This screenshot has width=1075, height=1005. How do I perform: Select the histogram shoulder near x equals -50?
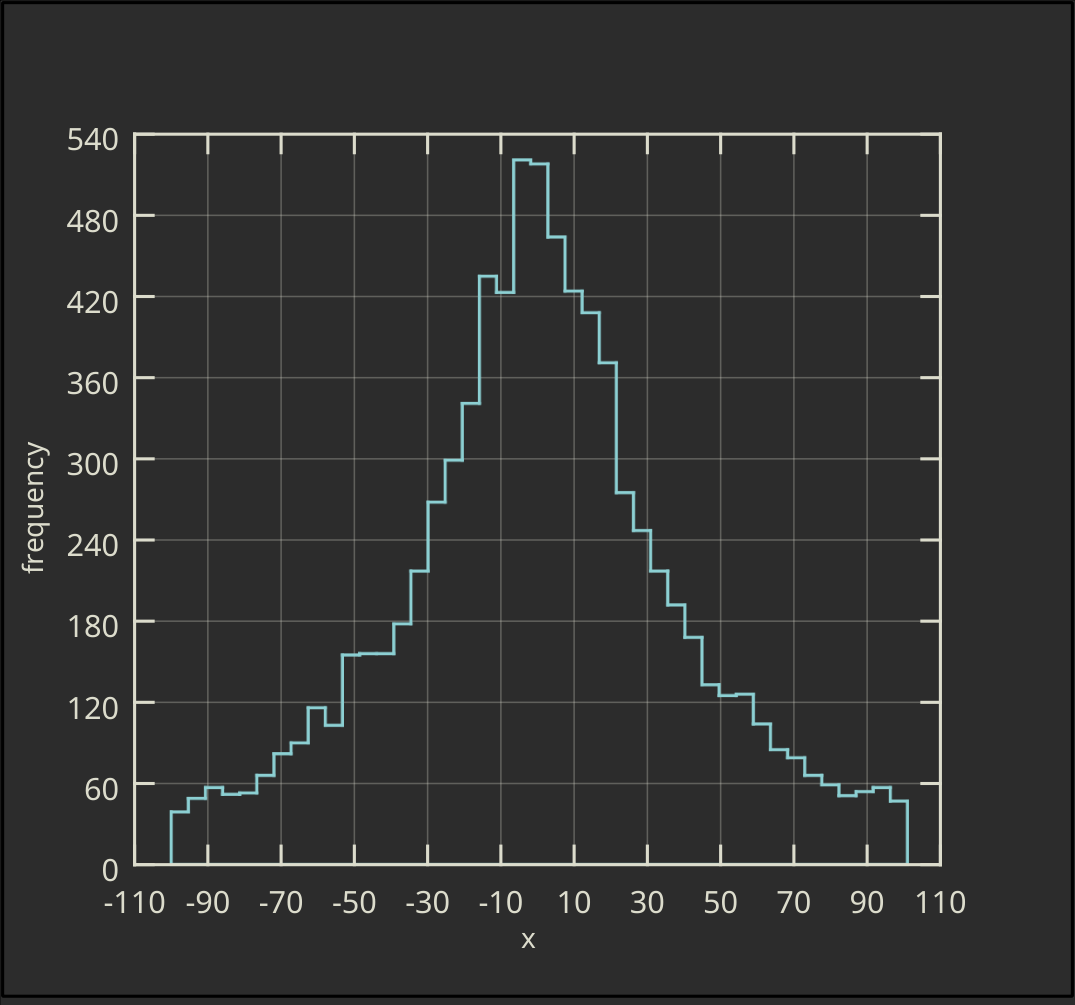pyautogui.click(x=355, y=655)
